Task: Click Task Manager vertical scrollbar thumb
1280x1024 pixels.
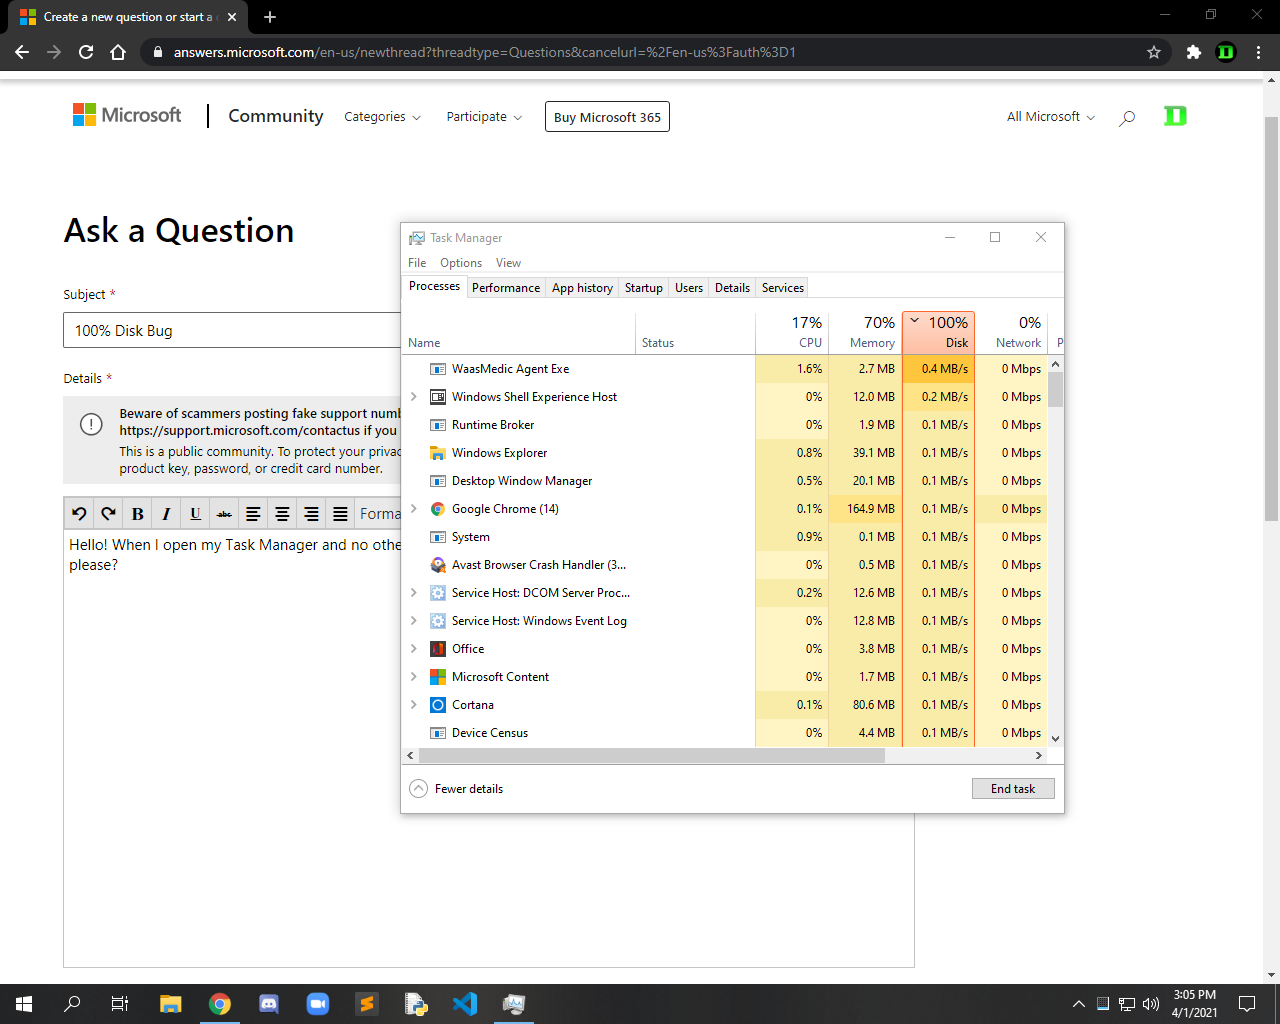Action: pos(1056,390)
